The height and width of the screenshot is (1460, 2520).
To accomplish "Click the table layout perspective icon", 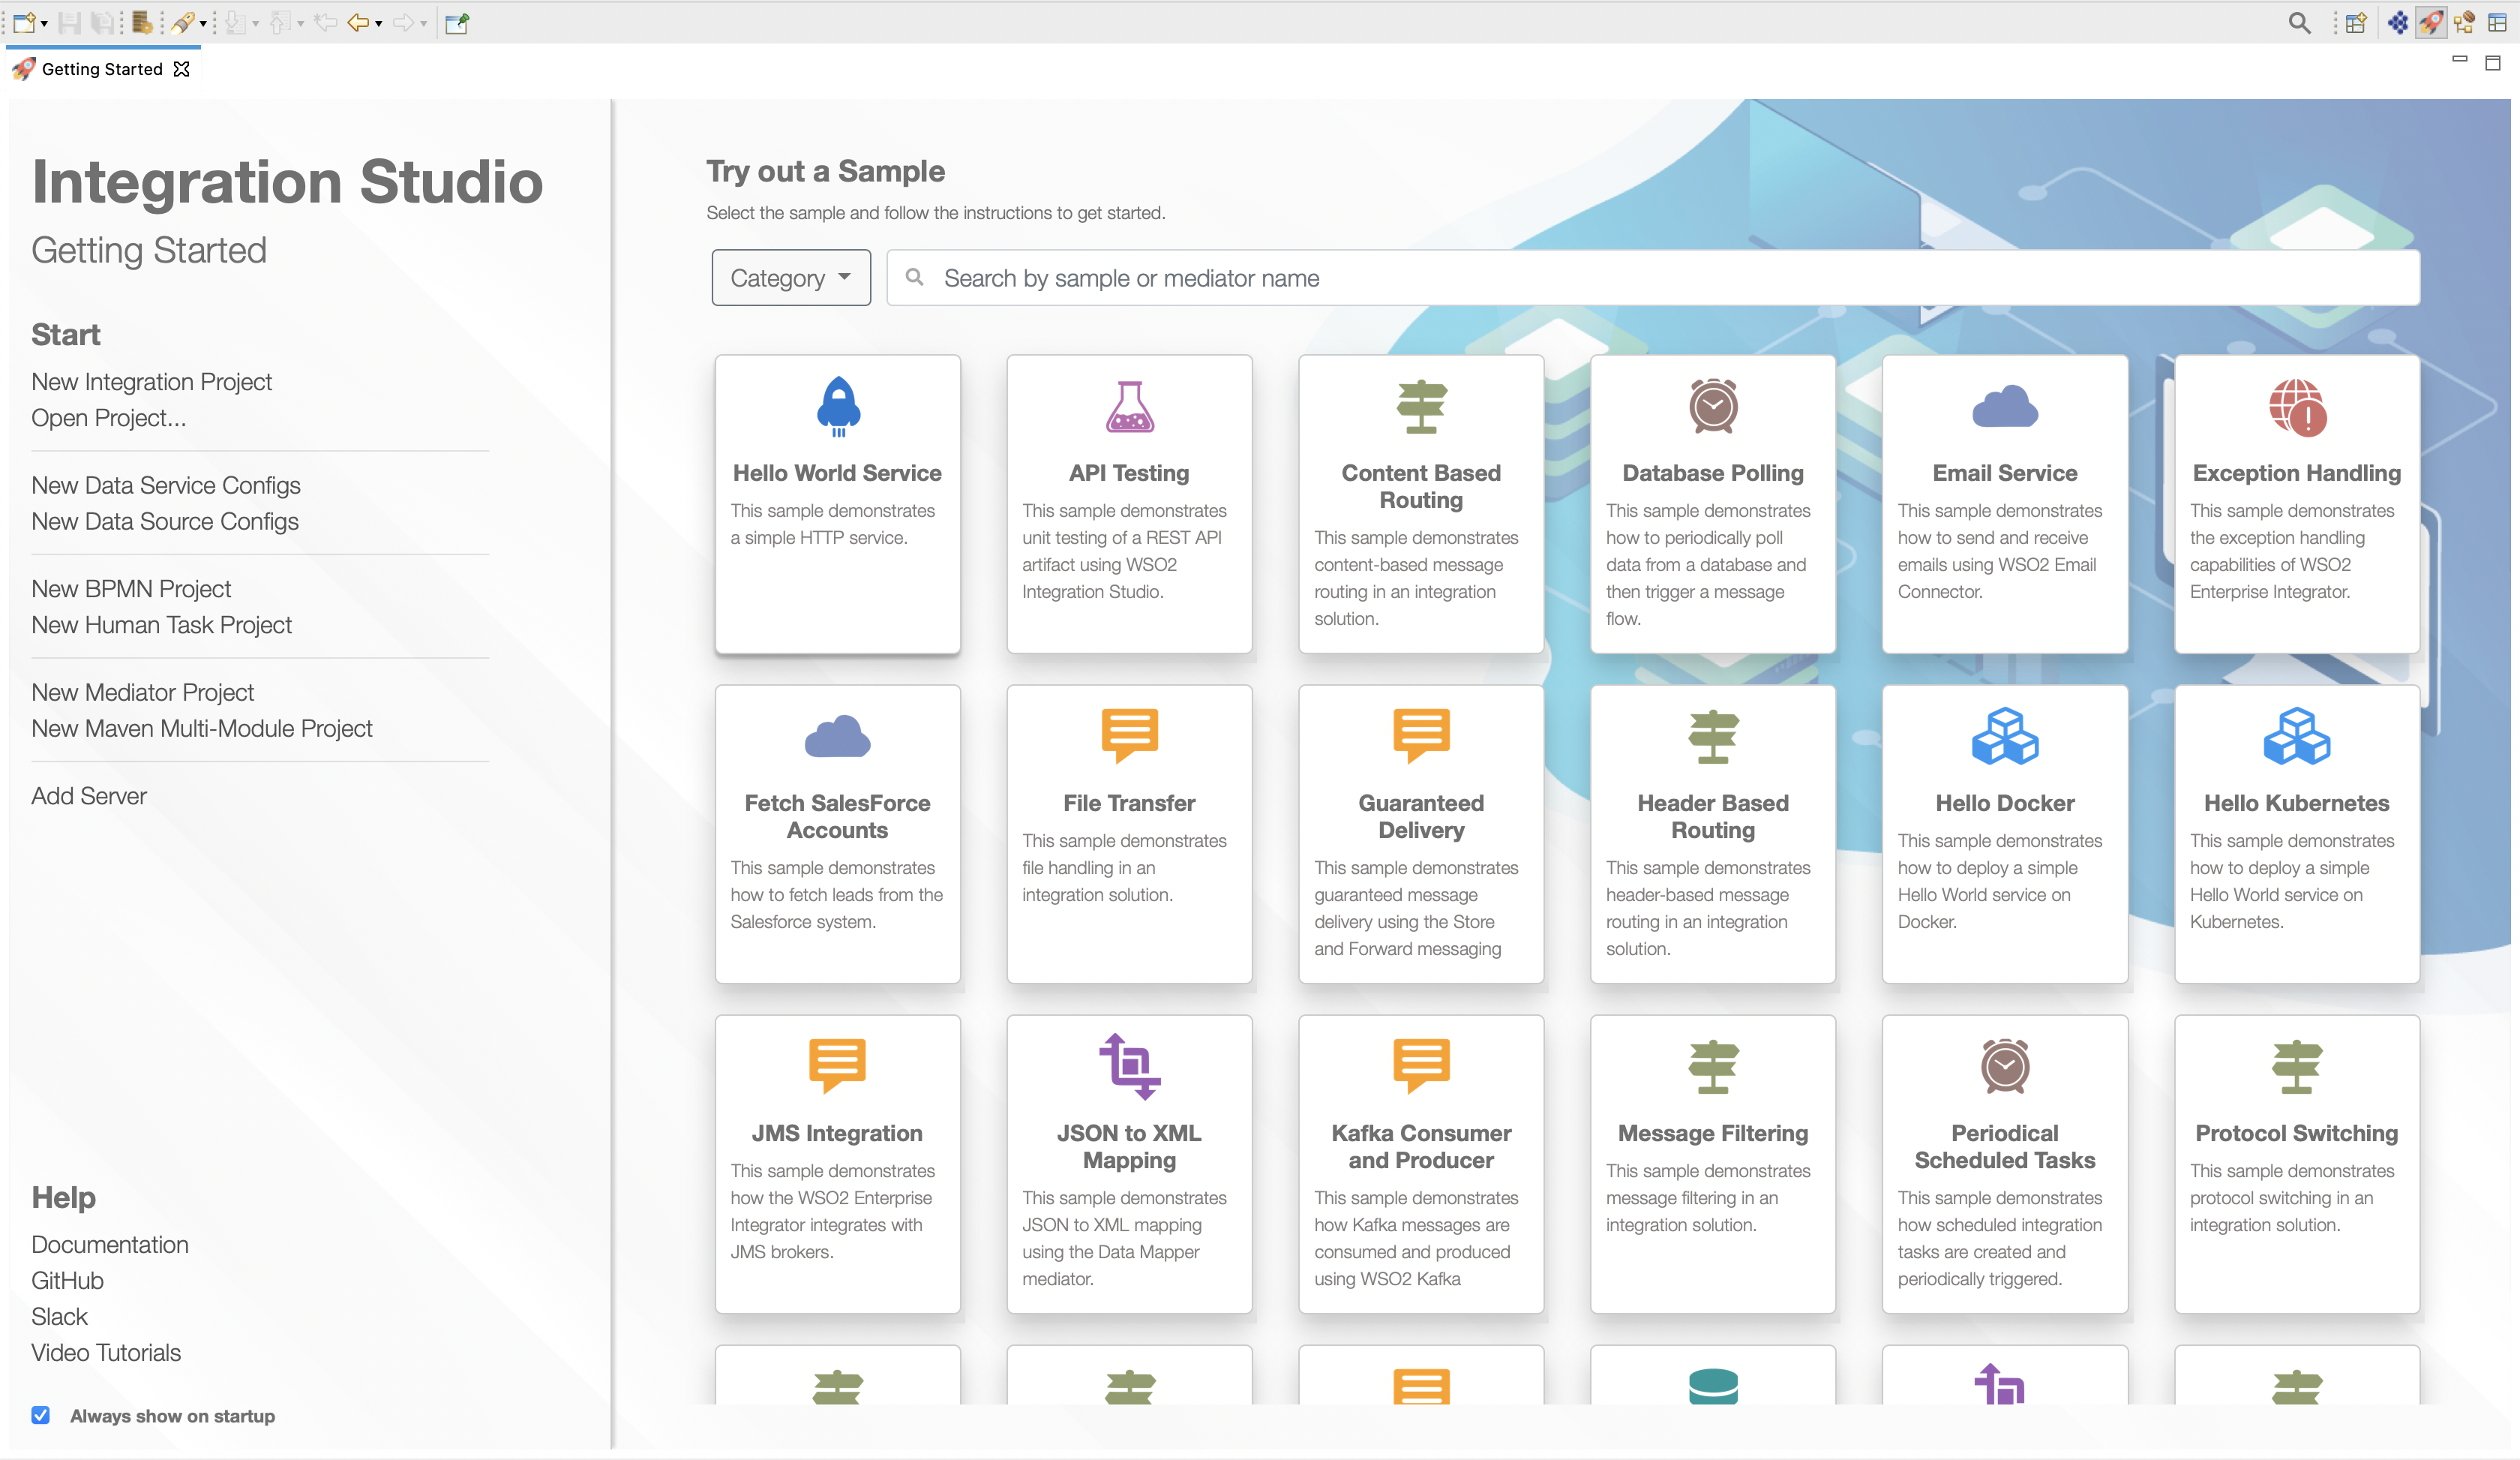I will 2497,22.
